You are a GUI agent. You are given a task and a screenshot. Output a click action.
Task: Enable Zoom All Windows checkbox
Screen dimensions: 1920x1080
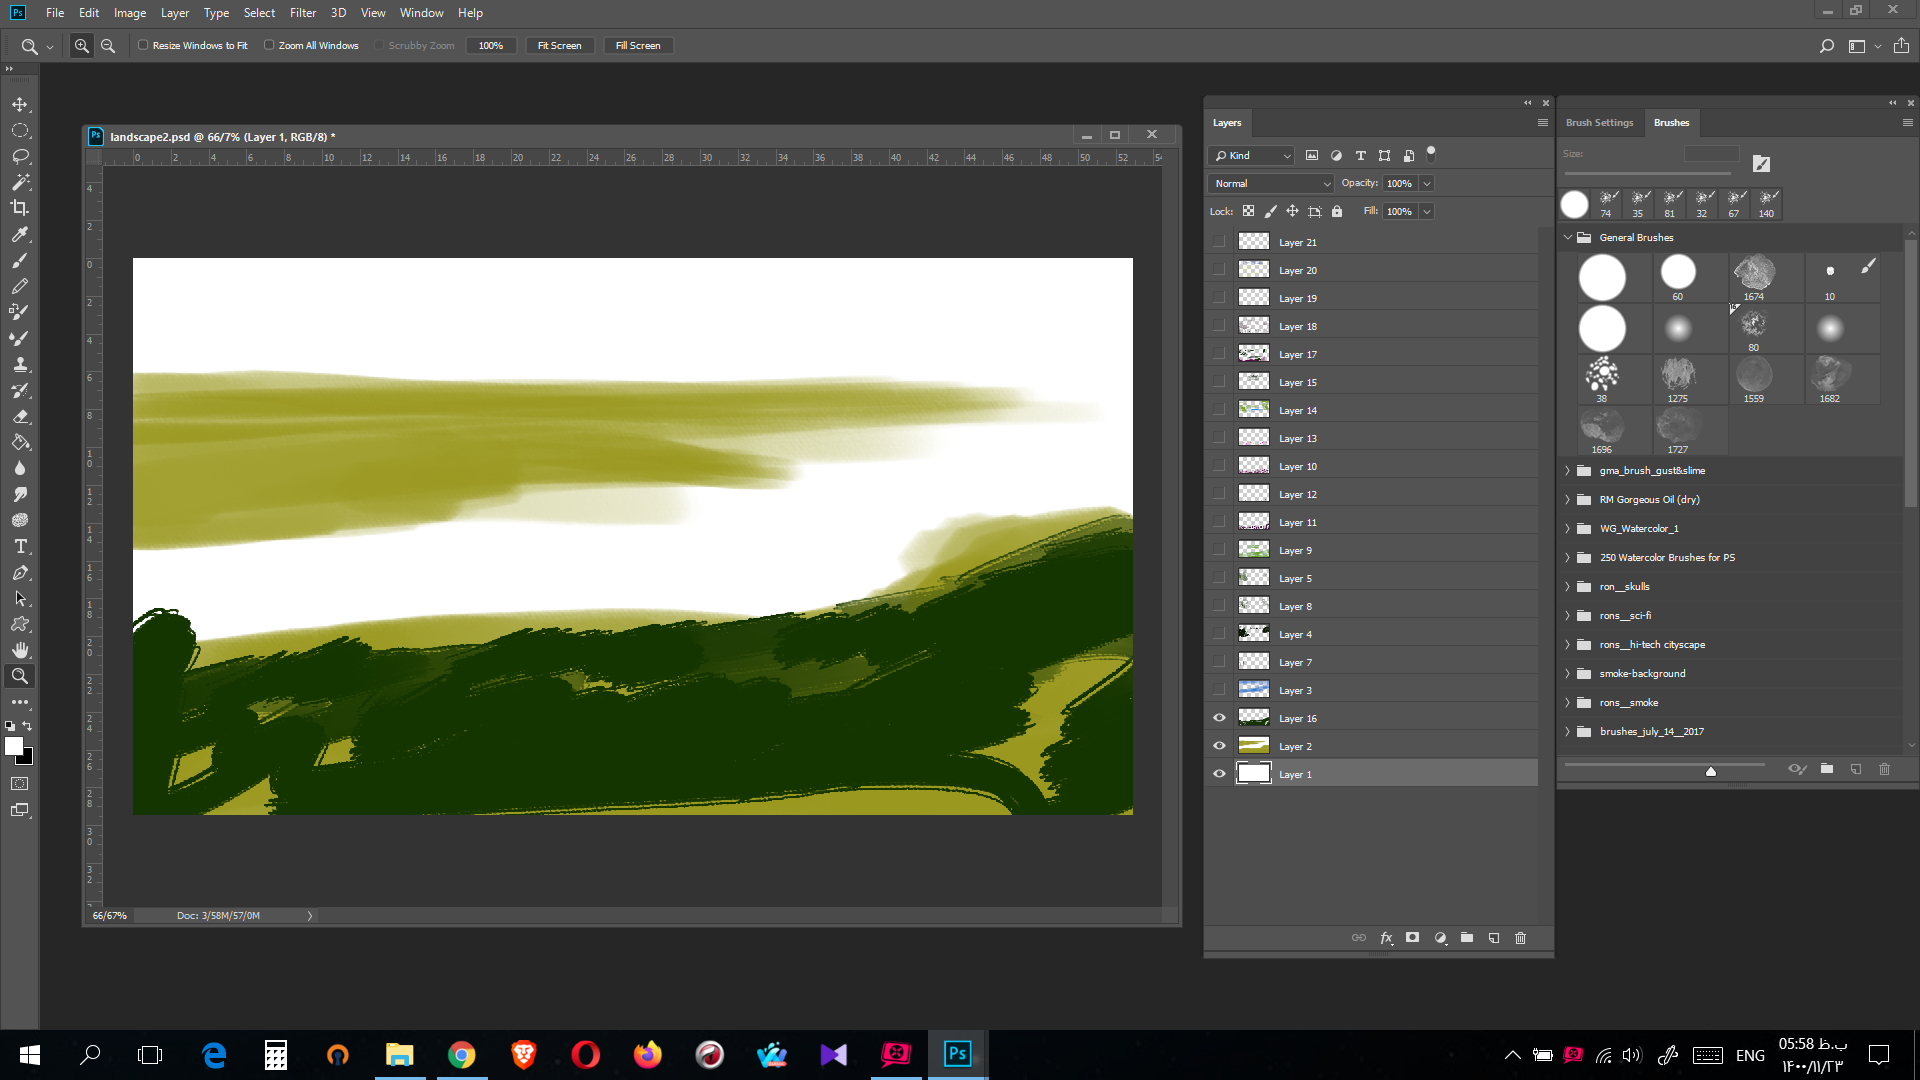pos(269,45)
